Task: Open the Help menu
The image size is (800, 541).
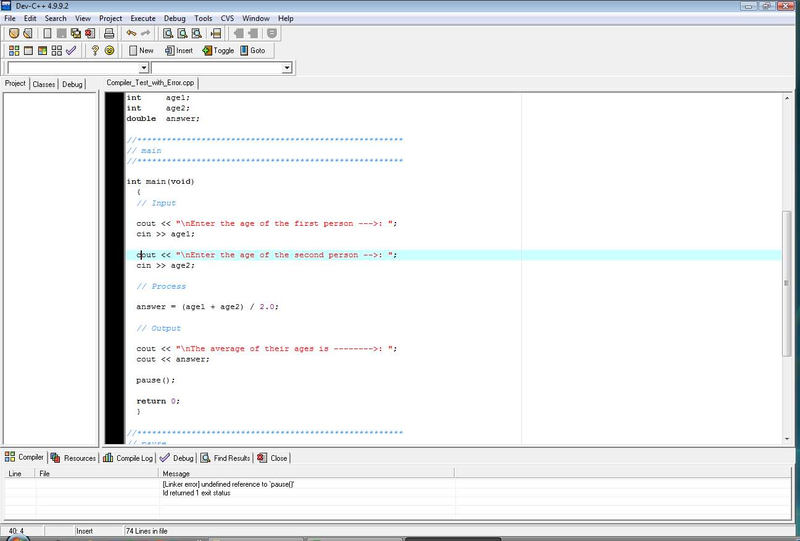Action: [286, 18]
